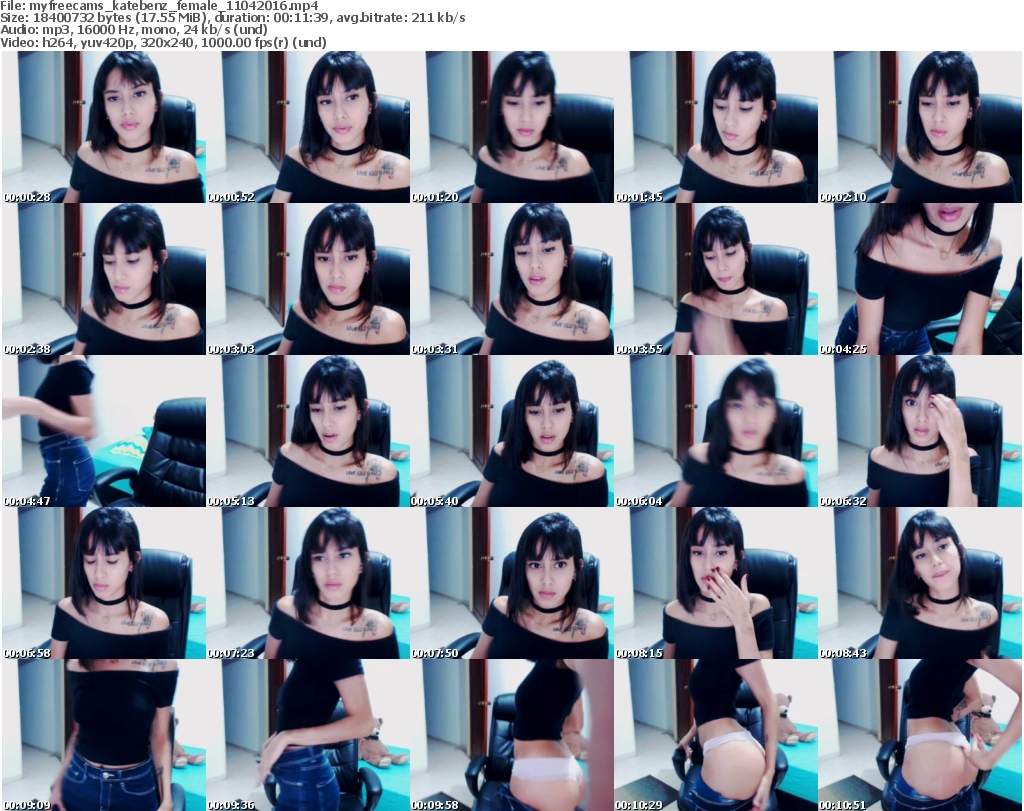This screenshot has width=1024, height=811.
Task: Pick the frame stamped 00:04:47
Action: tap(104, 431)
